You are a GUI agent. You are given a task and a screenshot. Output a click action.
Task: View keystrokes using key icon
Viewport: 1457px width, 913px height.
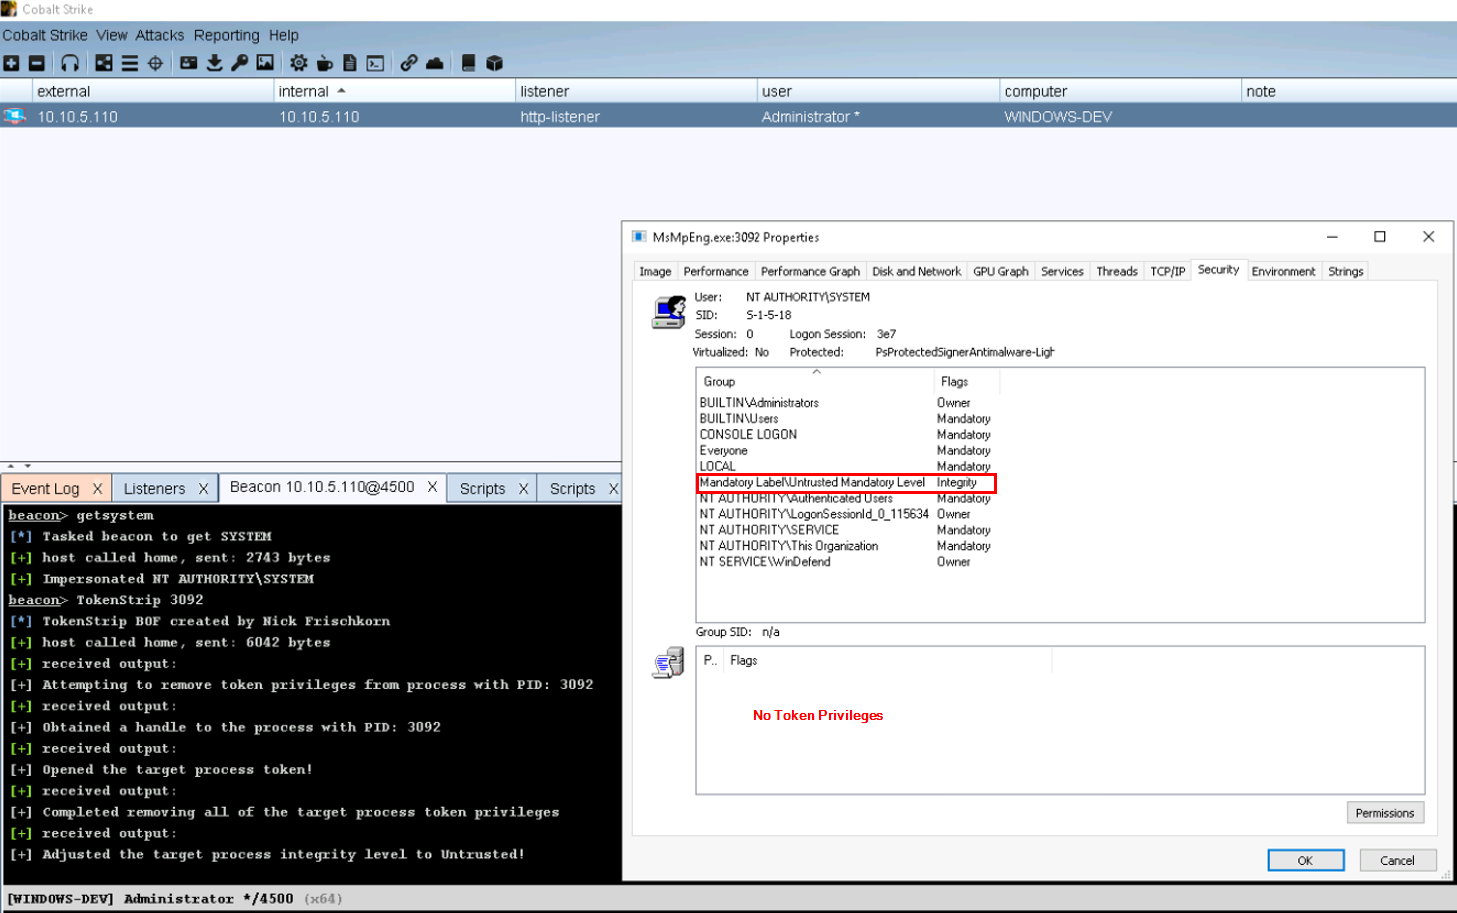point(239,63)
